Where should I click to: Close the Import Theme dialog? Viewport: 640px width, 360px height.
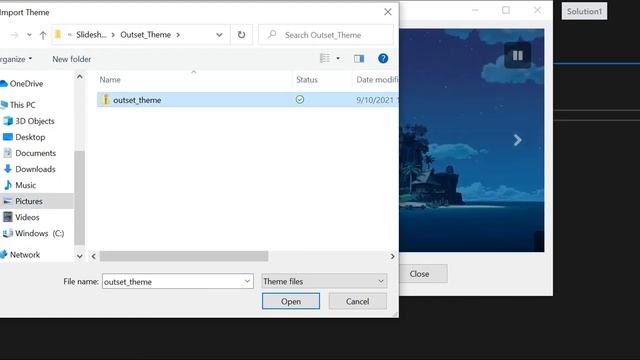[388, 12]
